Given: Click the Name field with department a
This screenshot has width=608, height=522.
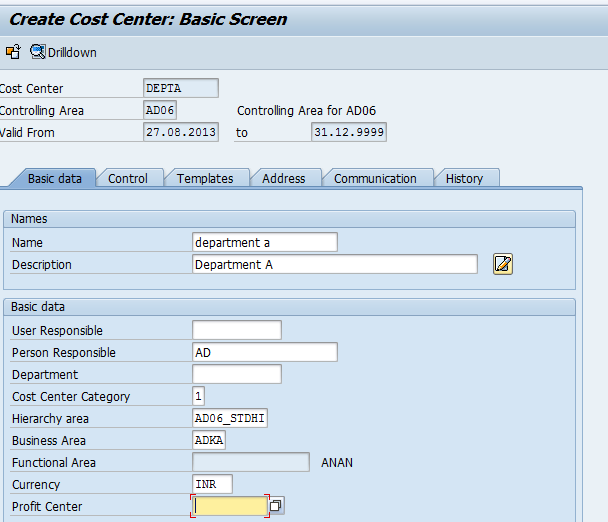Looking at the screenshot, I should pyautogui.click(x=265, y=242).
